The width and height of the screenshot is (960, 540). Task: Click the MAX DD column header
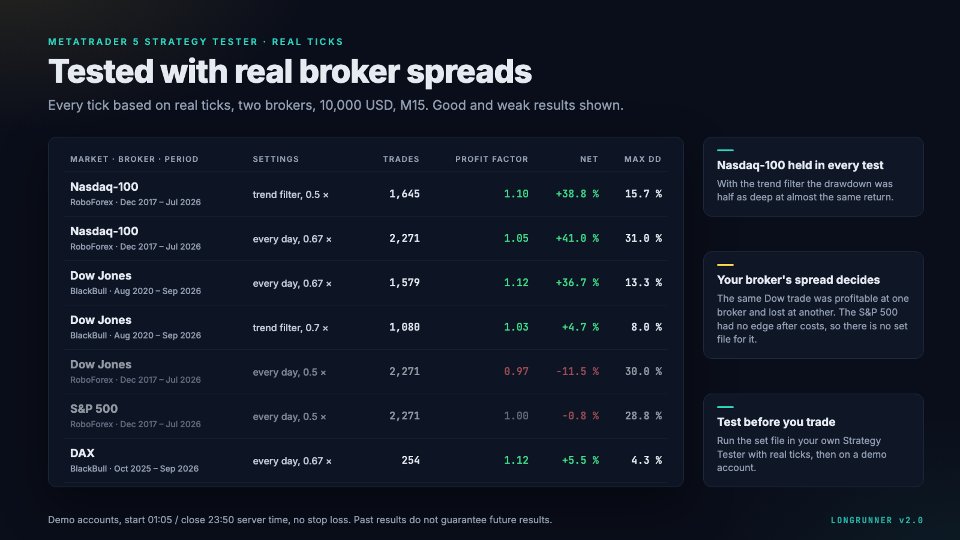pyautogui.click(x=643, y=159)
